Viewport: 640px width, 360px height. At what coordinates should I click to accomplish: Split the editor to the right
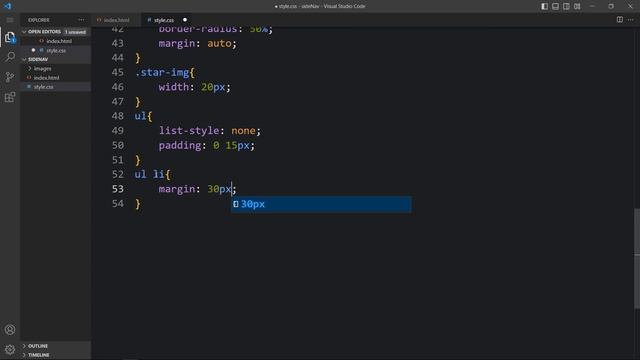point(620,20)
